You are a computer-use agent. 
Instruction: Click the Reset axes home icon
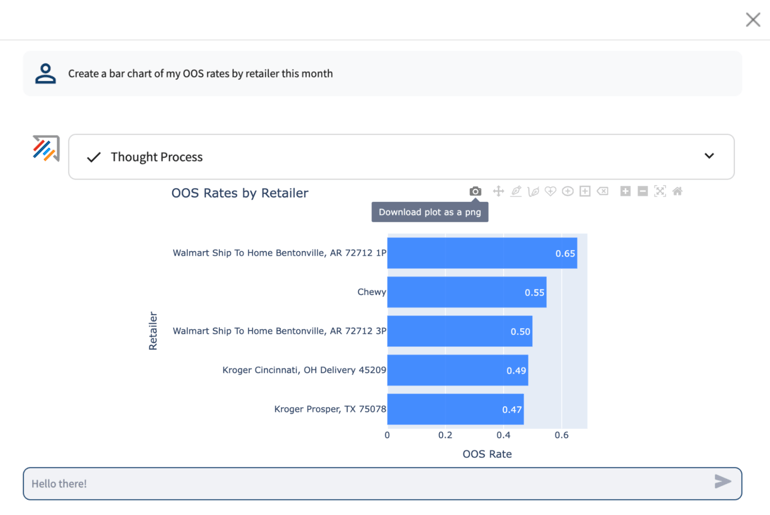(x=677, y=191)
